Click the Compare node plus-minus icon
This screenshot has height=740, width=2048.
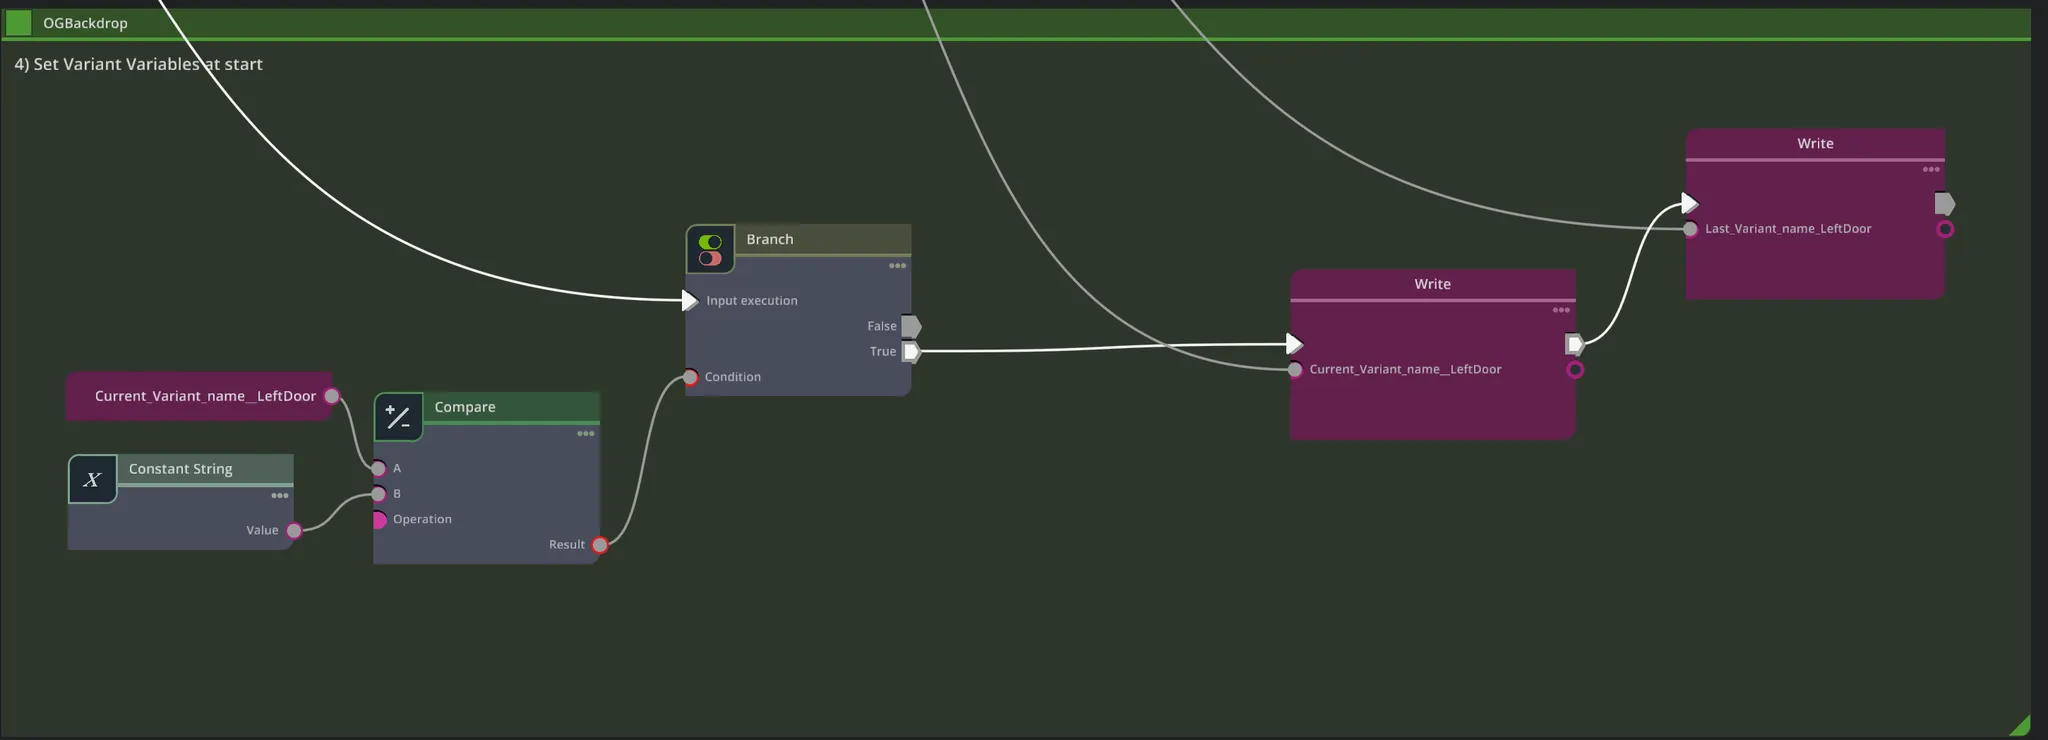pos(398,418)
